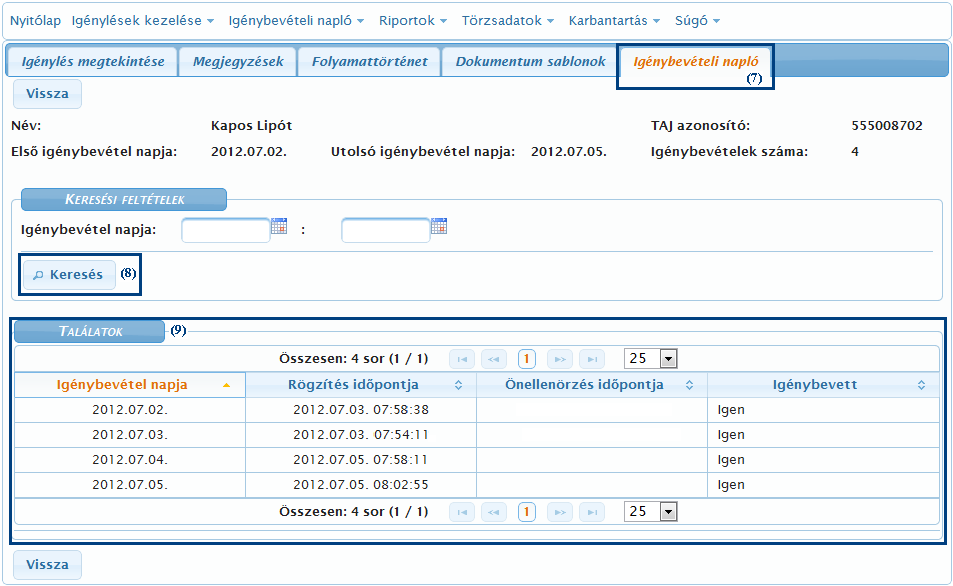Go to Nyitólap home page
This screenshot has height=586, width=953.
[x=35, y=21]
